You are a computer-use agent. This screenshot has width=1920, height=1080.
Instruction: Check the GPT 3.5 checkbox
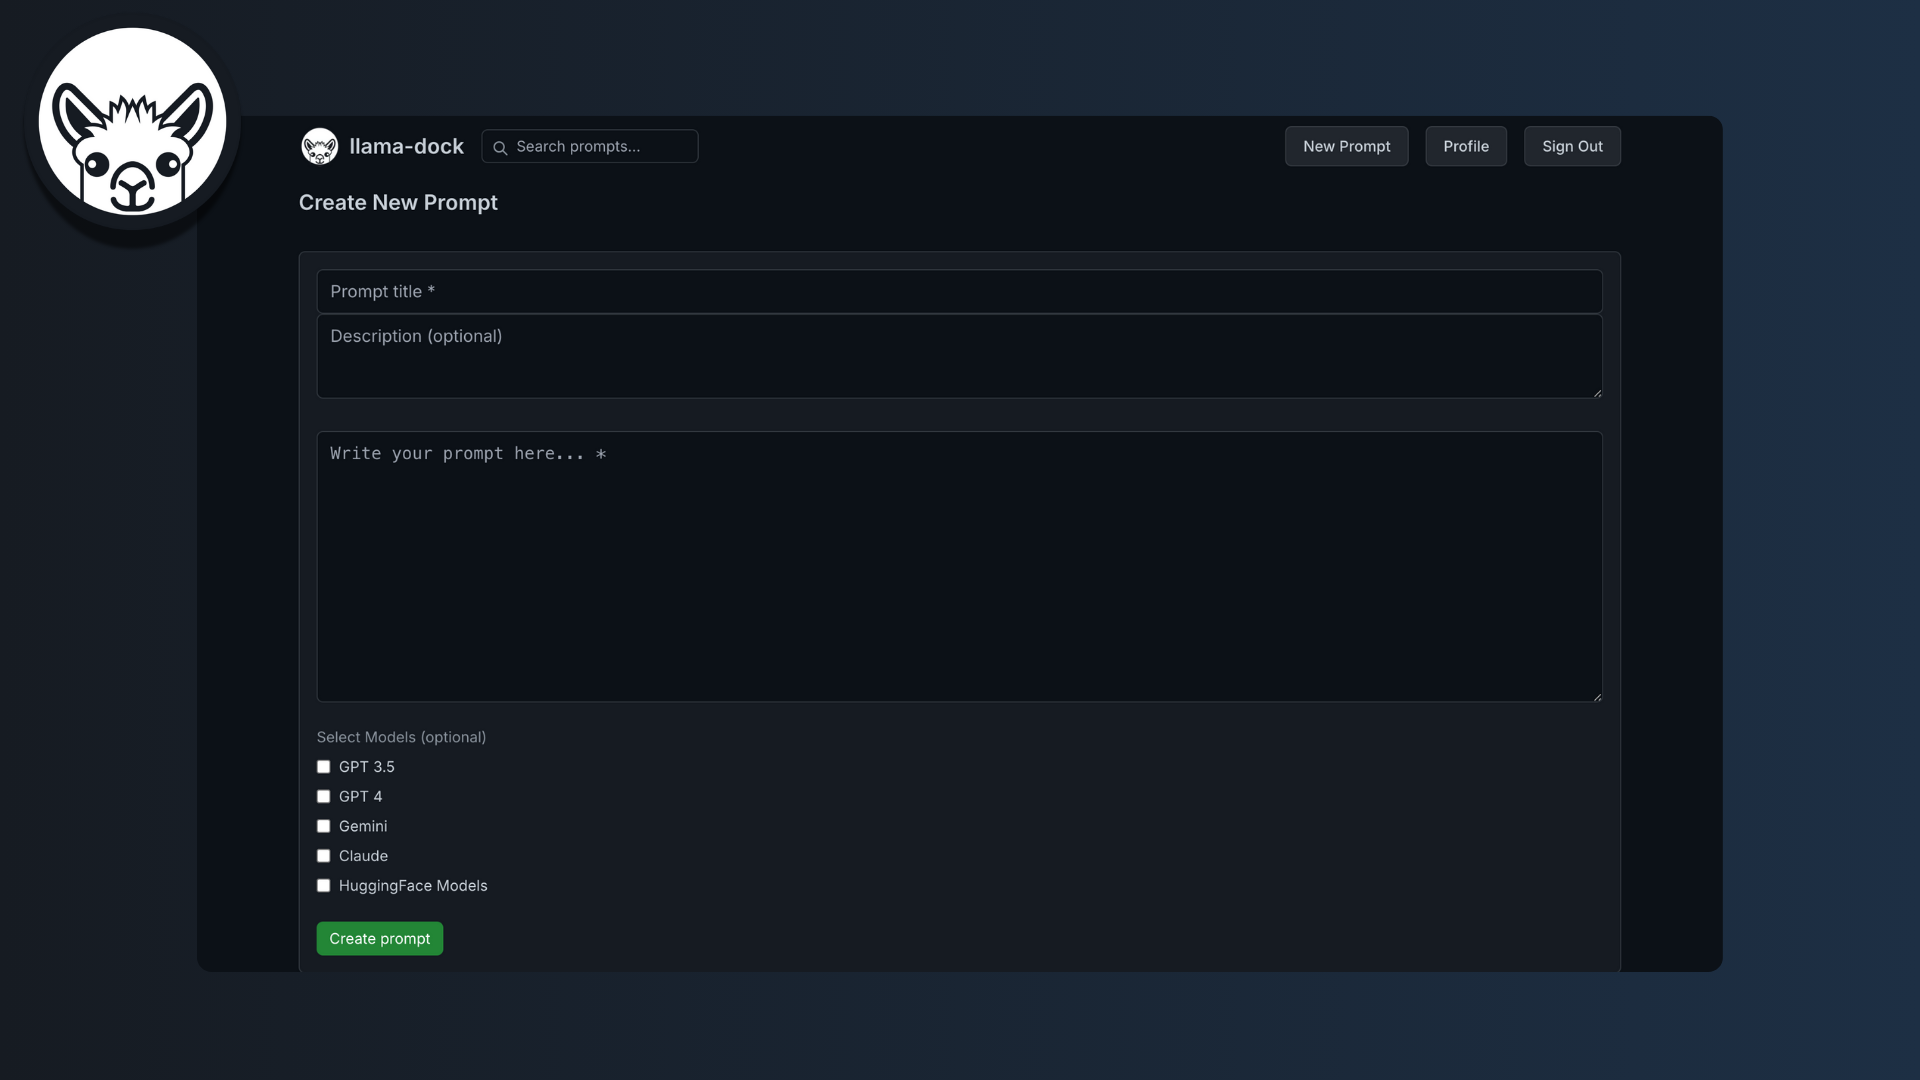(323, 767)
